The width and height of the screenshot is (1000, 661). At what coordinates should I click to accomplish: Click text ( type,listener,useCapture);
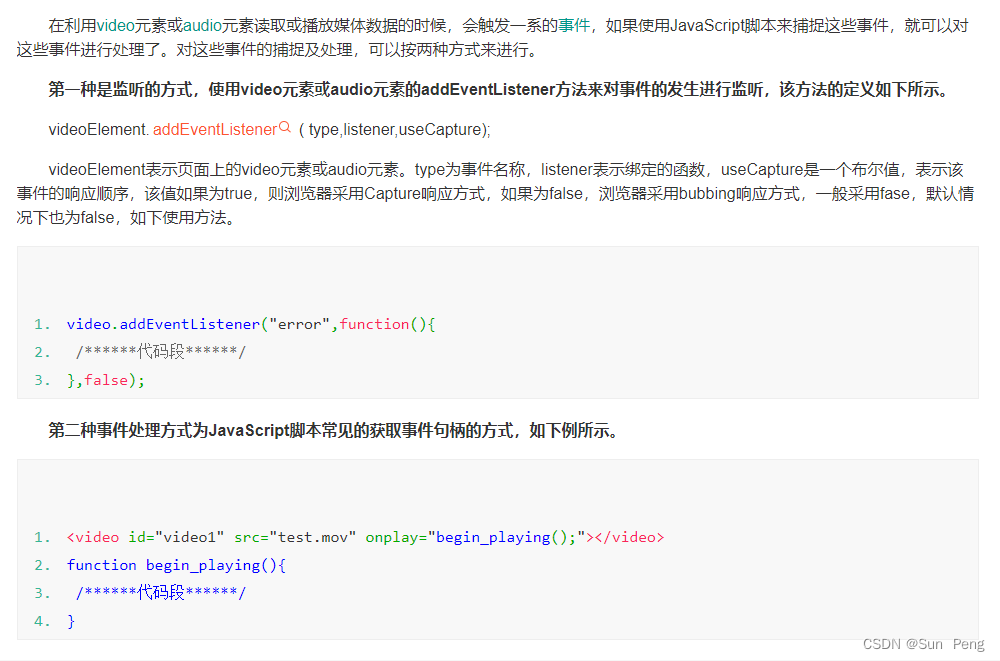(395, 130)
